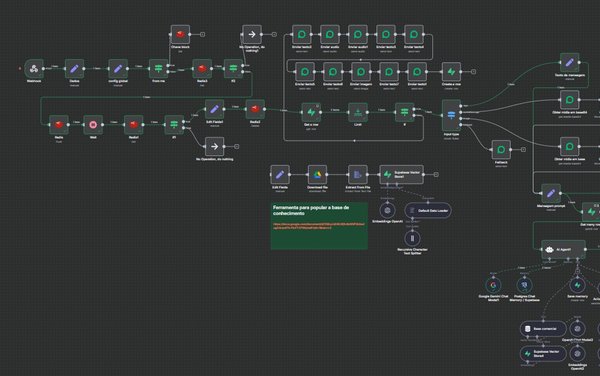Add node after Supabase Vector Store1 output
Image resolution: width=600 pixels, height=376 pixels.
tap(436, 174)
